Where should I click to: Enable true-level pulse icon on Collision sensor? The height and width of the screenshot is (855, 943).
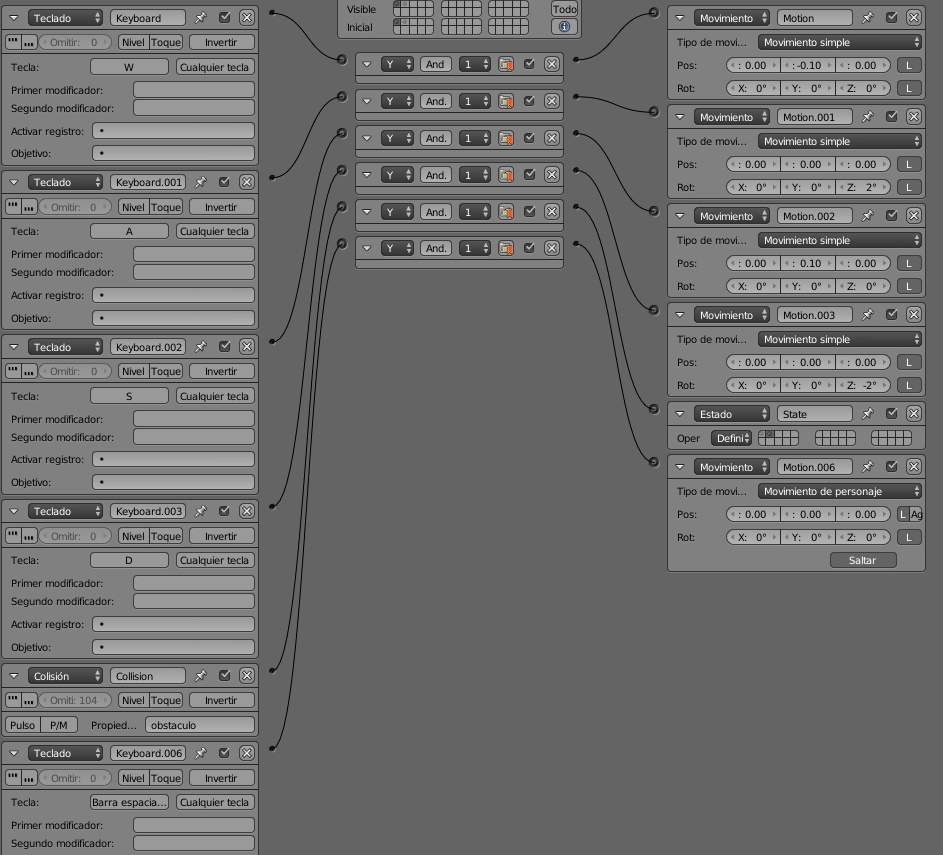(x=13, y=700)
